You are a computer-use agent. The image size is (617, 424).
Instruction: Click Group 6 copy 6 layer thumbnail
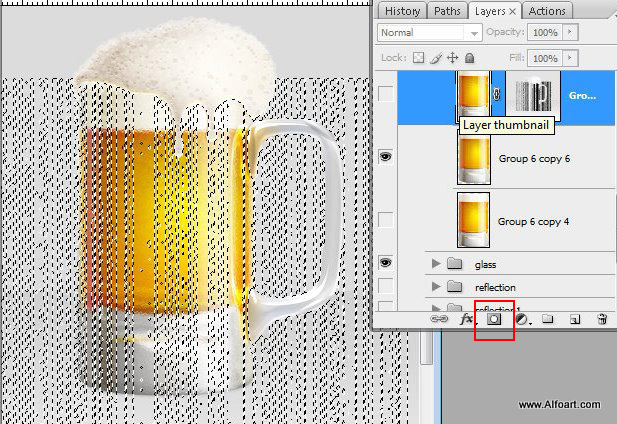[474, 158]
